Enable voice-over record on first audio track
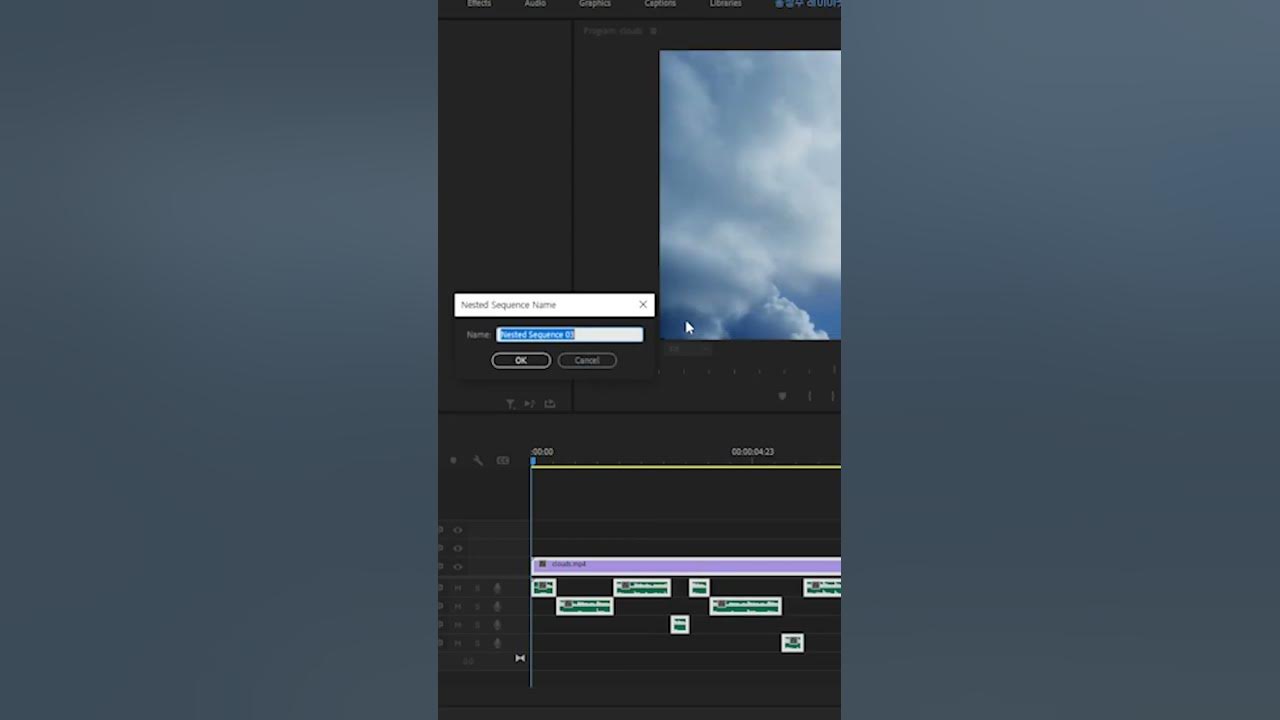 coord(497,588)
